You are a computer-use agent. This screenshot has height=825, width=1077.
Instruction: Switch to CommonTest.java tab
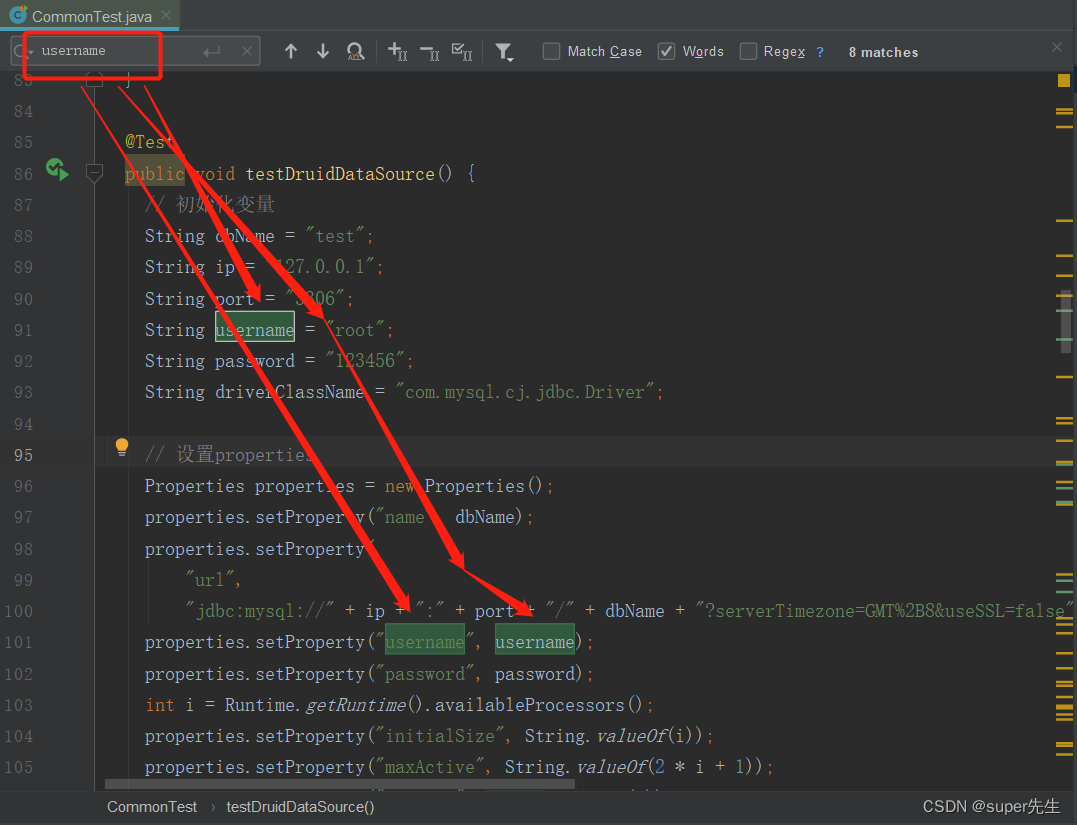[x=91, y=16]
